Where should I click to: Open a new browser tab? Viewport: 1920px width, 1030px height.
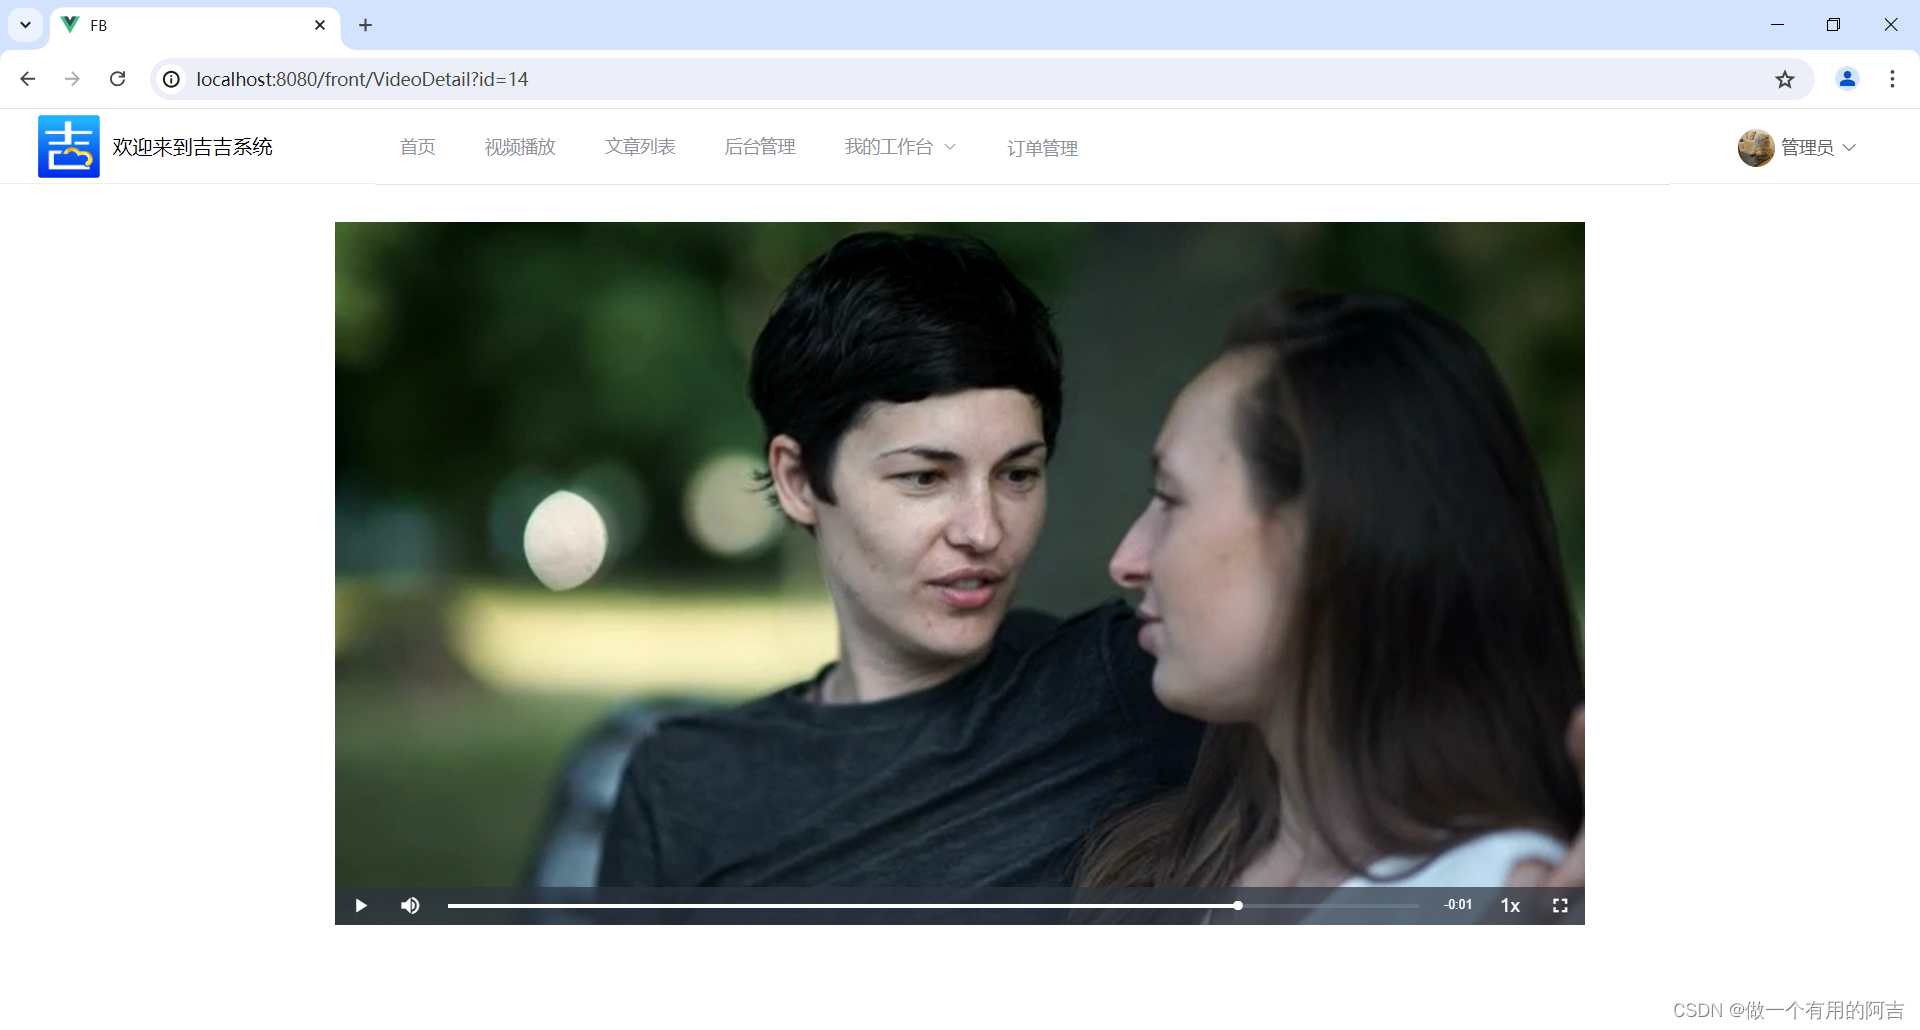[x=366, y=25]
